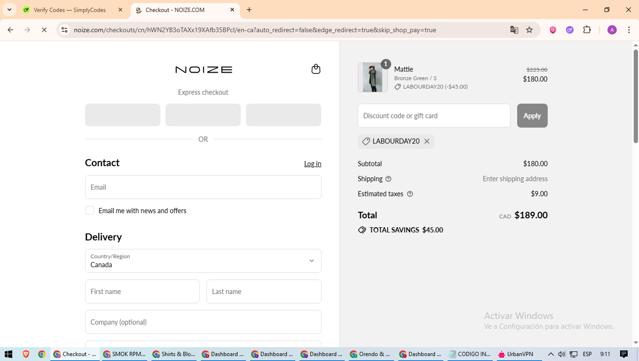The height and width of the screenshot is (361, 639).
Task: Click the Shipping info help icon
Action: (388, 179)
